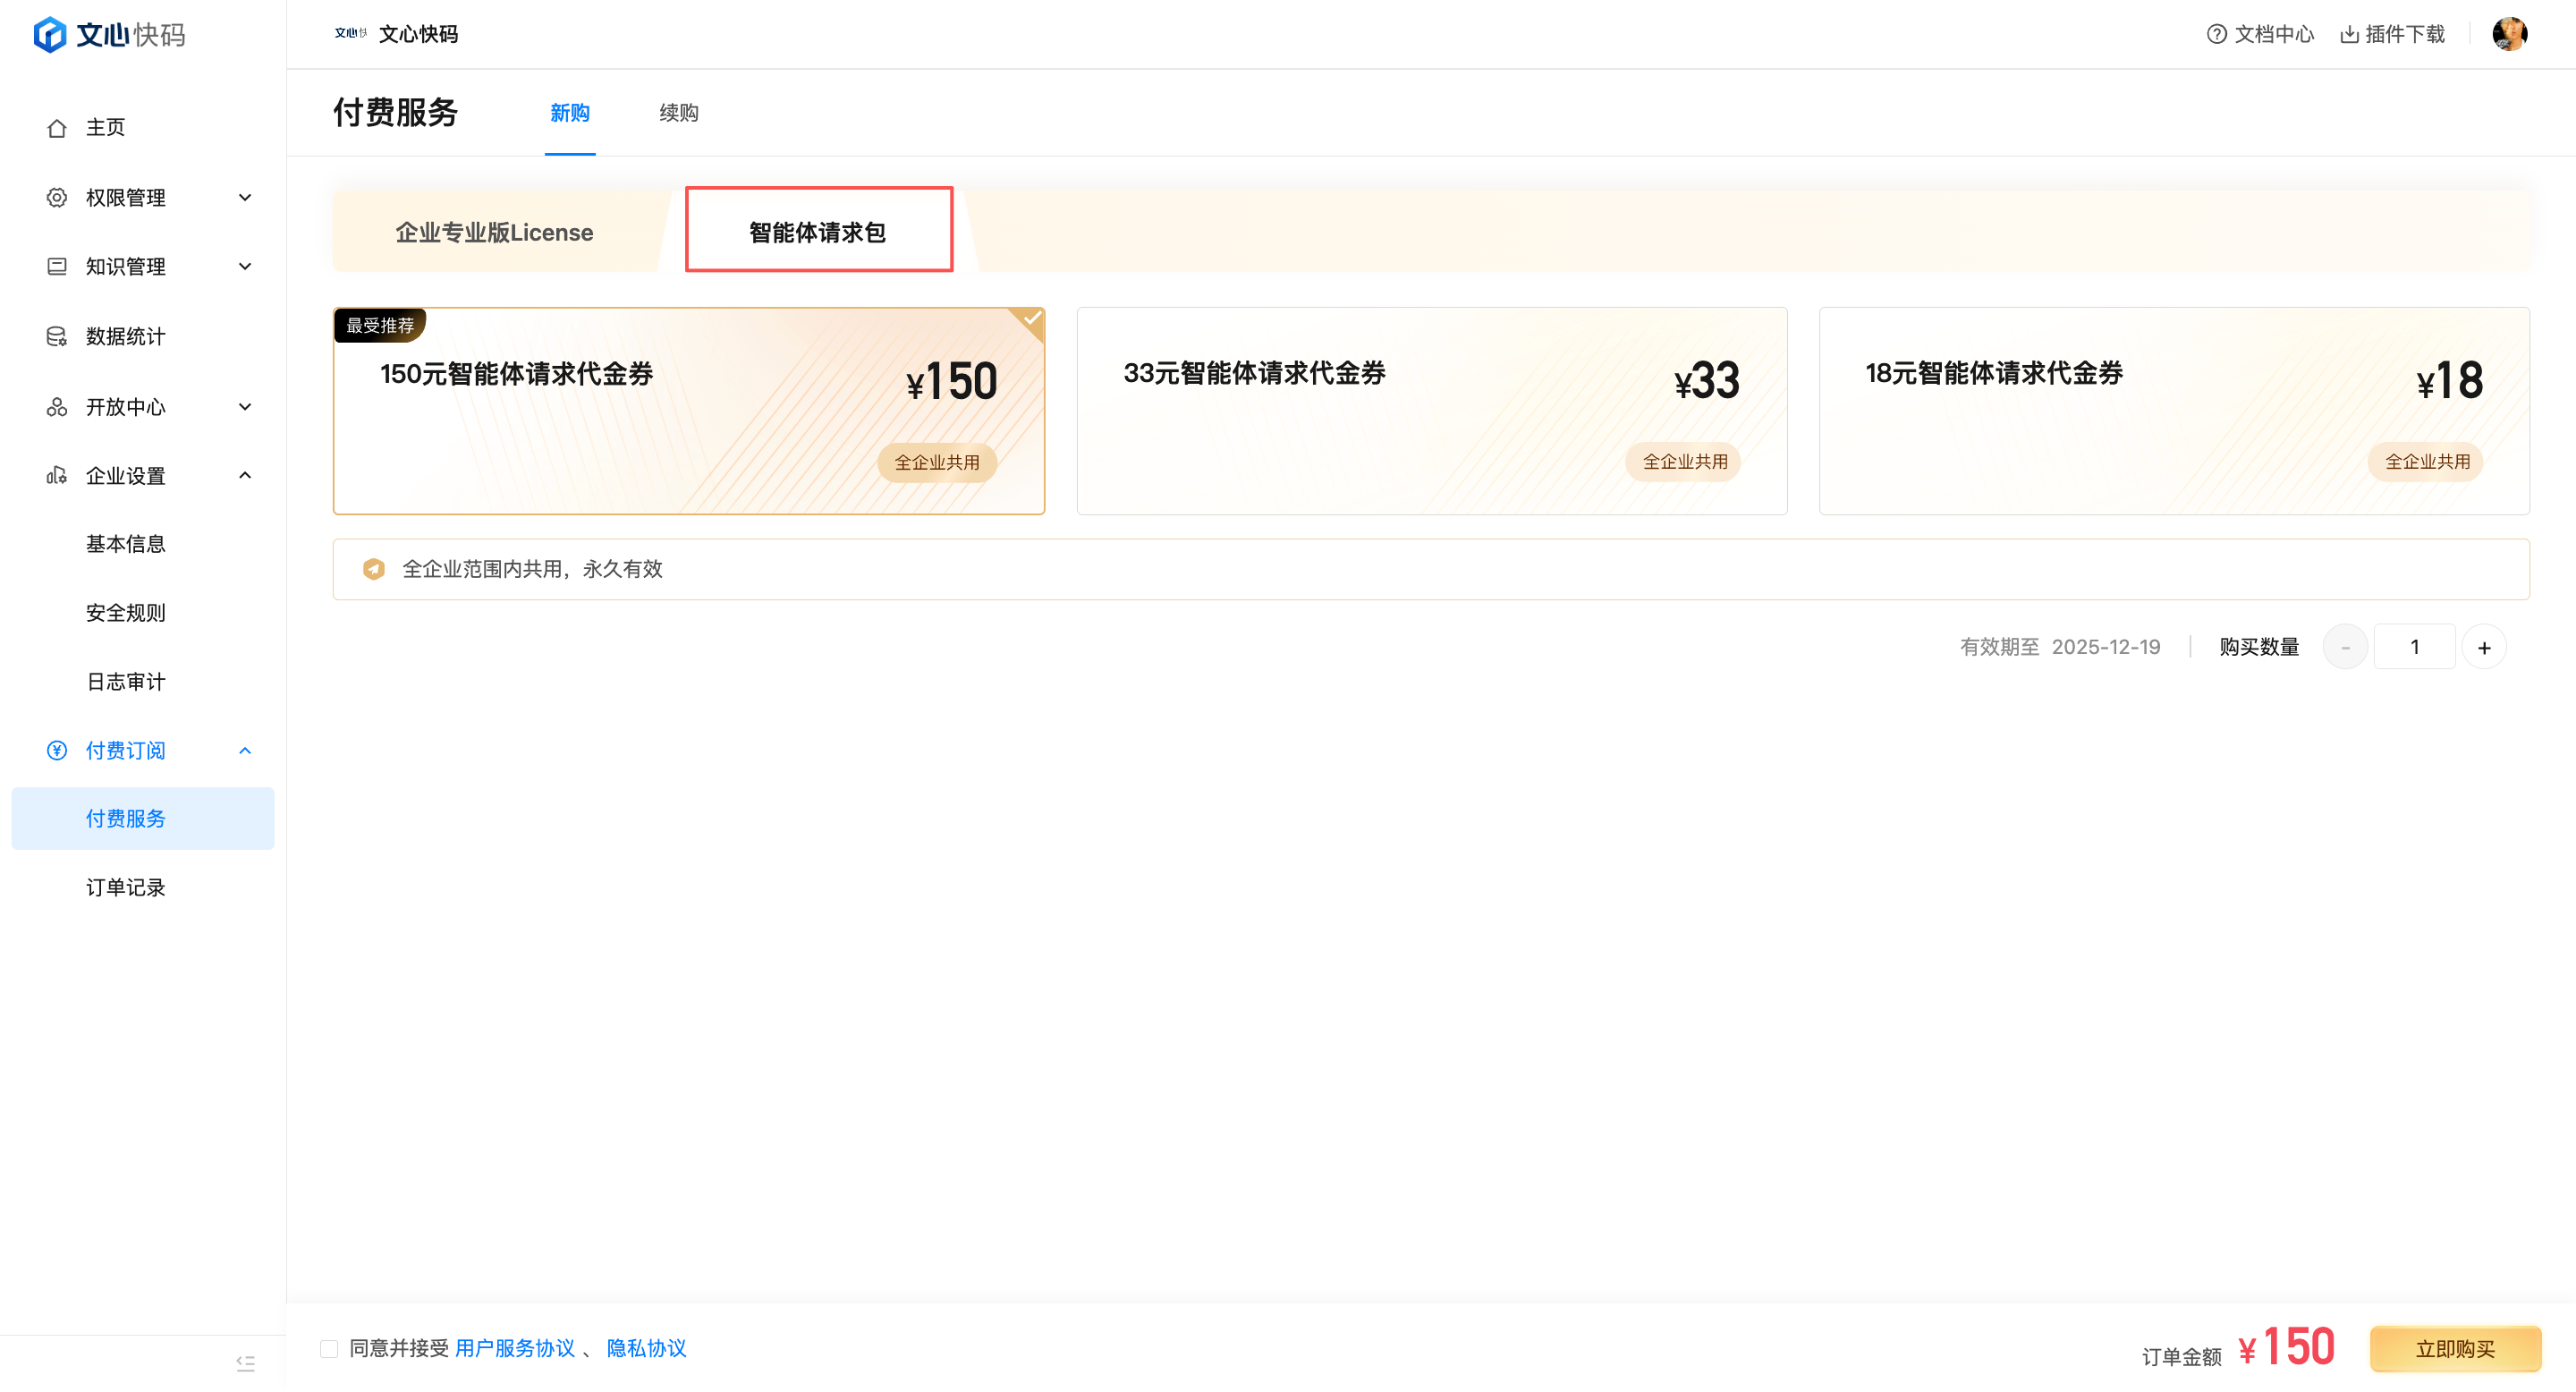This screenshot has width=2576, height=1392.
Task: Tick the agreement acceptance checkbox
Action: click(329, 1349)
